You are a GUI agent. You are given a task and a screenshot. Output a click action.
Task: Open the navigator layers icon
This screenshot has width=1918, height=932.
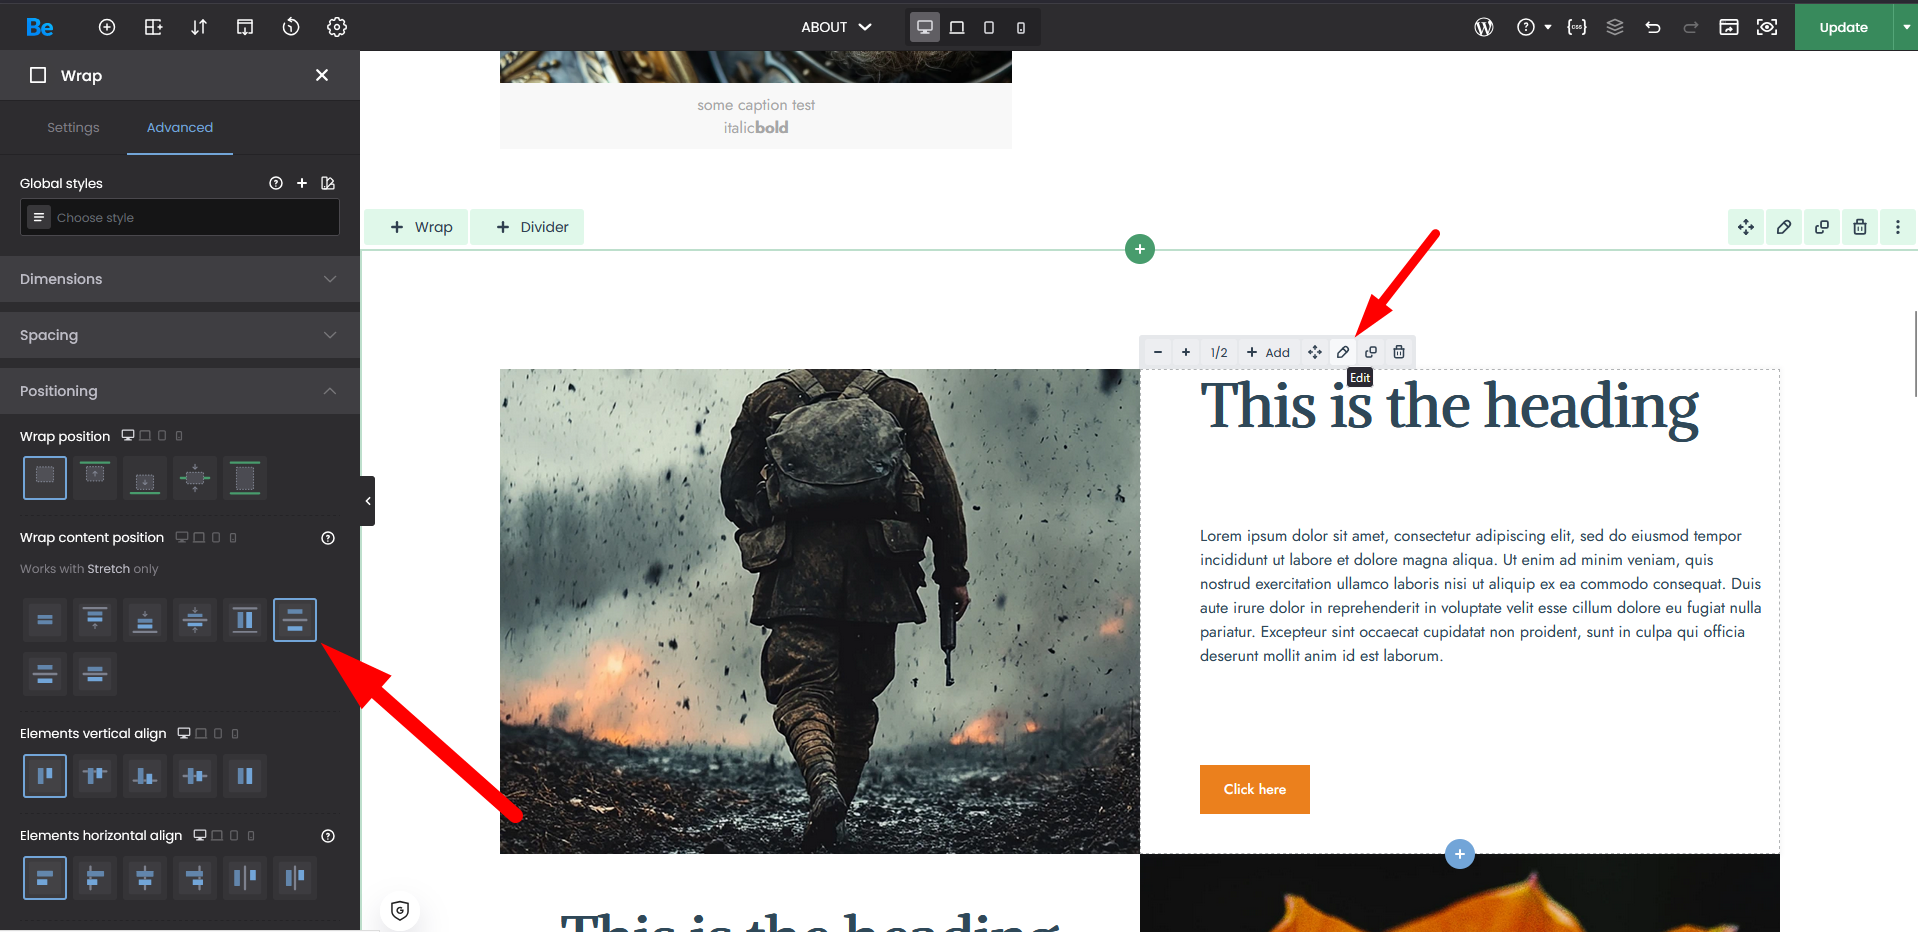(x=1615, y=27)
